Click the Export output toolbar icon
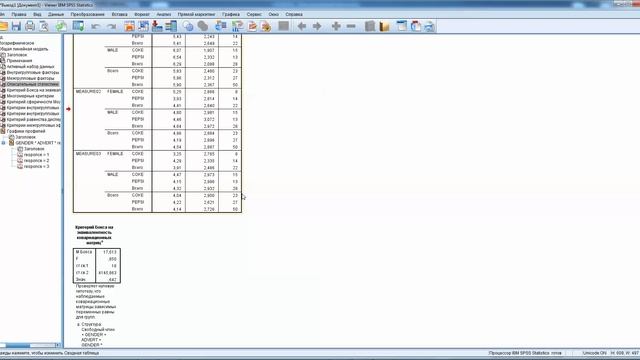Viewport: 640px width, 360px height. pos(62,27)
